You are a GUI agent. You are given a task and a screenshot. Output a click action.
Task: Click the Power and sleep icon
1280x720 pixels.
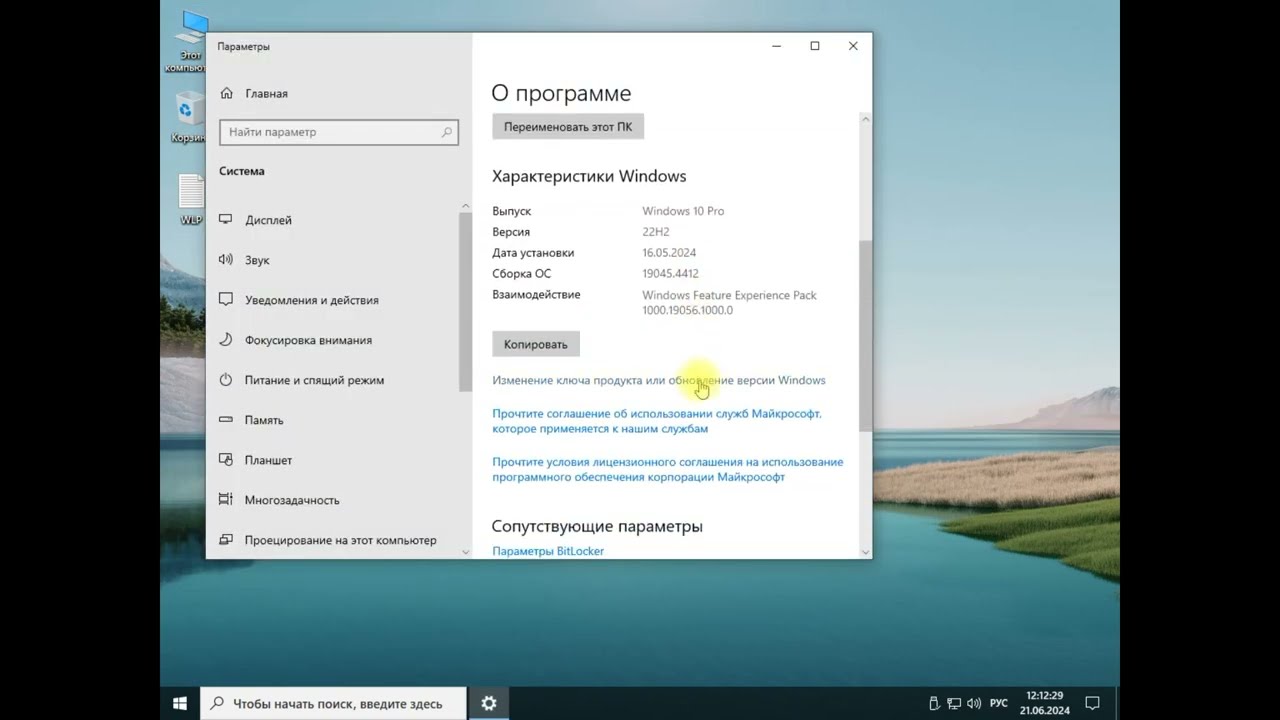pyautogui.click(x=225, y=379)
